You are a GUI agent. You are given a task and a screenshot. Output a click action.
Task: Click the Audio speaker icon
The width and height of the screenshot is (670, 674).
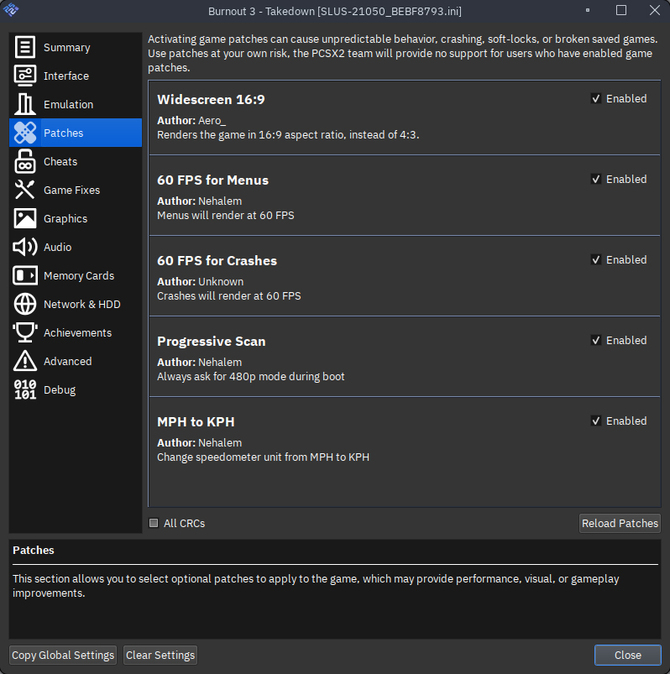(x=25, y=247)
